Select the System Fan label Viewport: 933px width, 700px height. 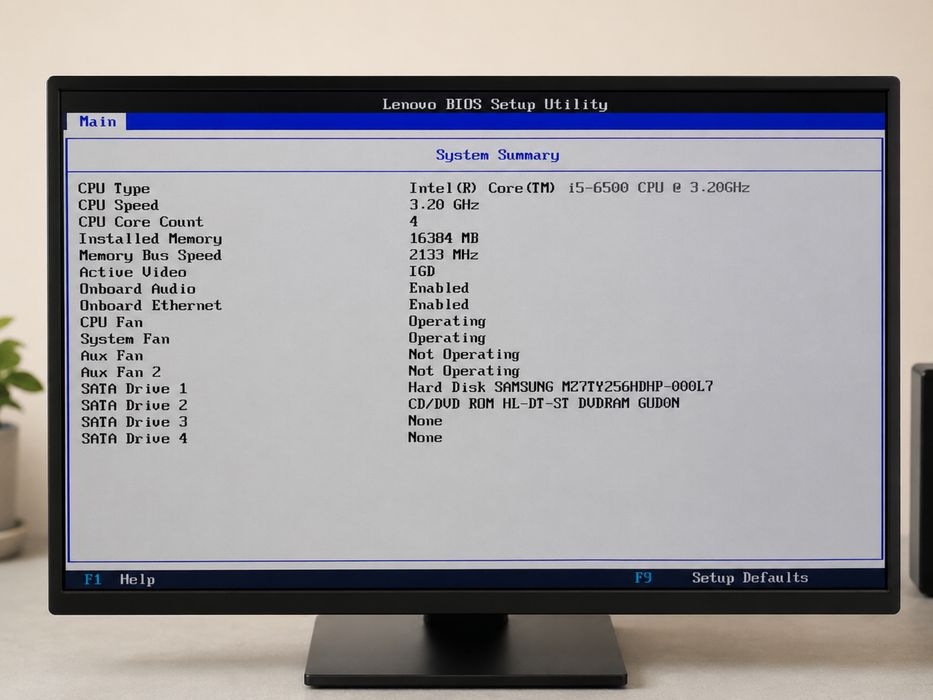[x=125, y=339]
